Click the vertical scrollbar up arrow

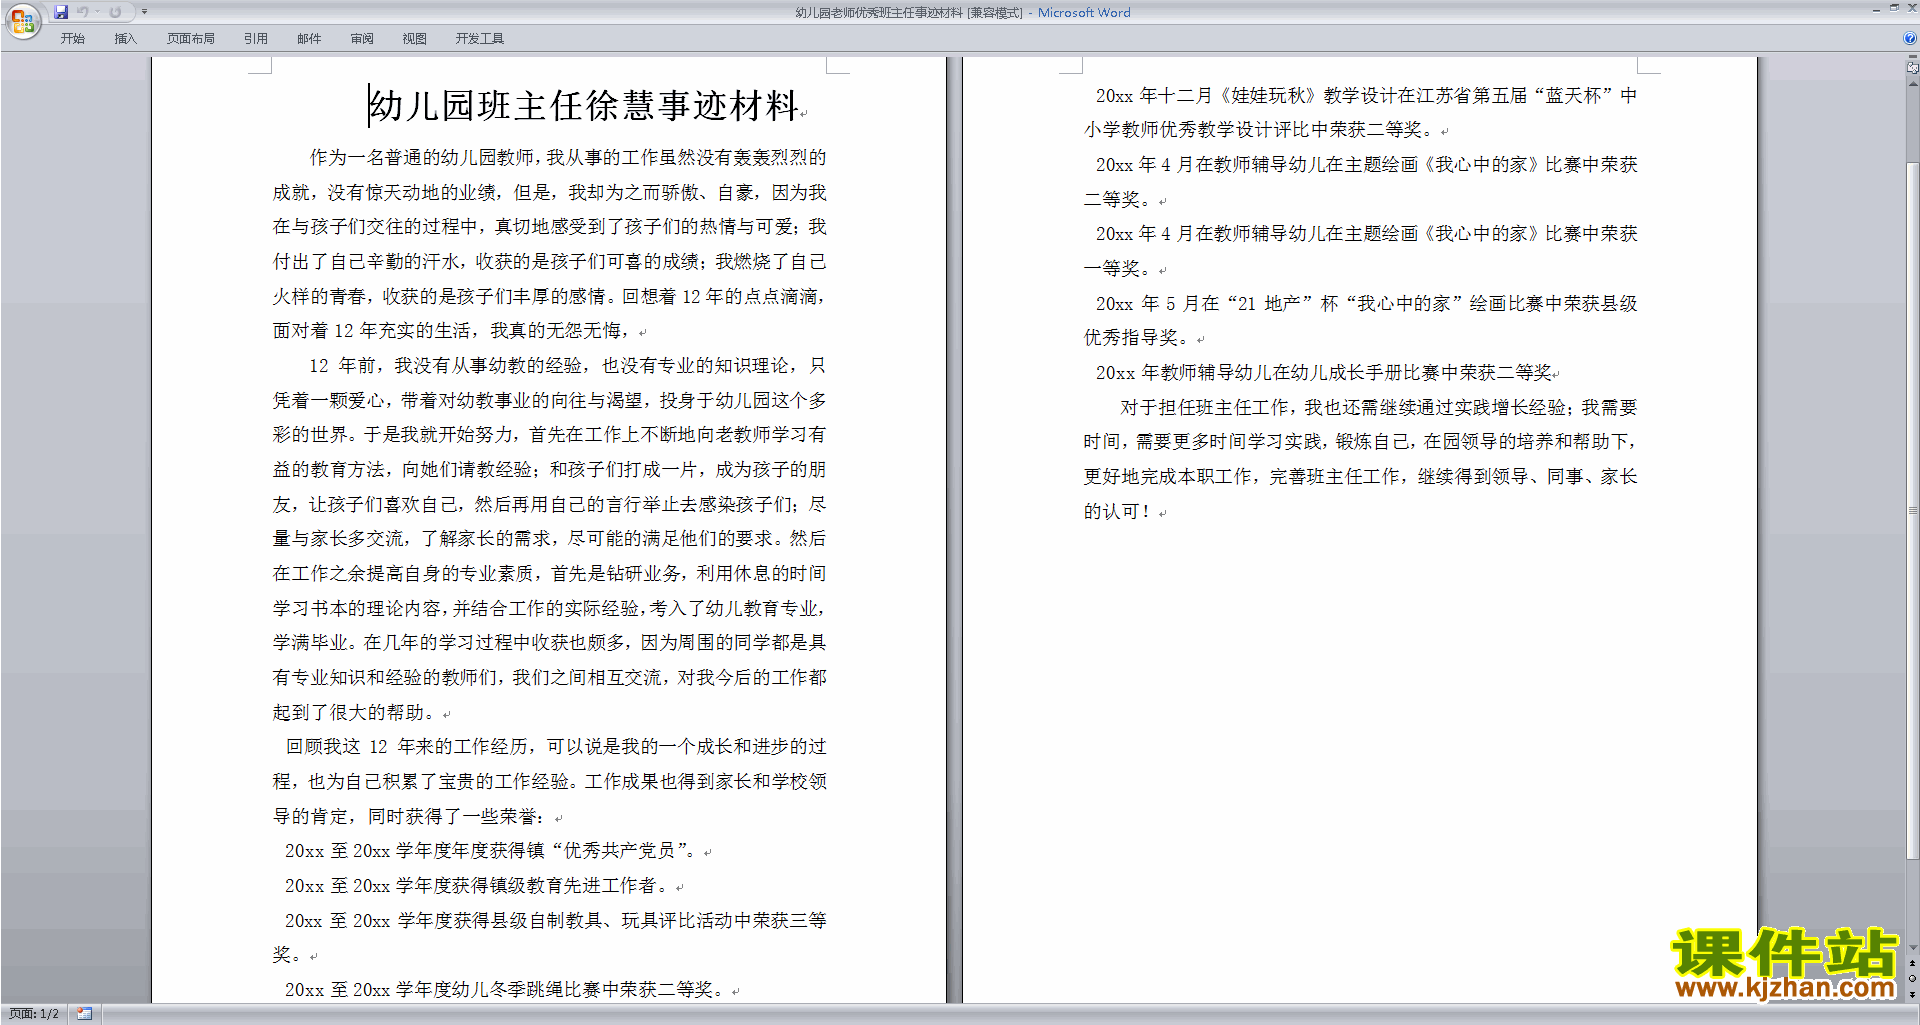pyautogui.click(x=1913, y=84)
